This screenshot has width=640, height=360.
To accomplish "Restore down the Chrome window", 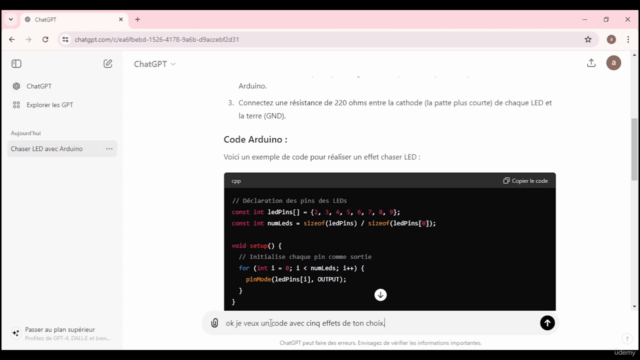I will coord(606,20).
